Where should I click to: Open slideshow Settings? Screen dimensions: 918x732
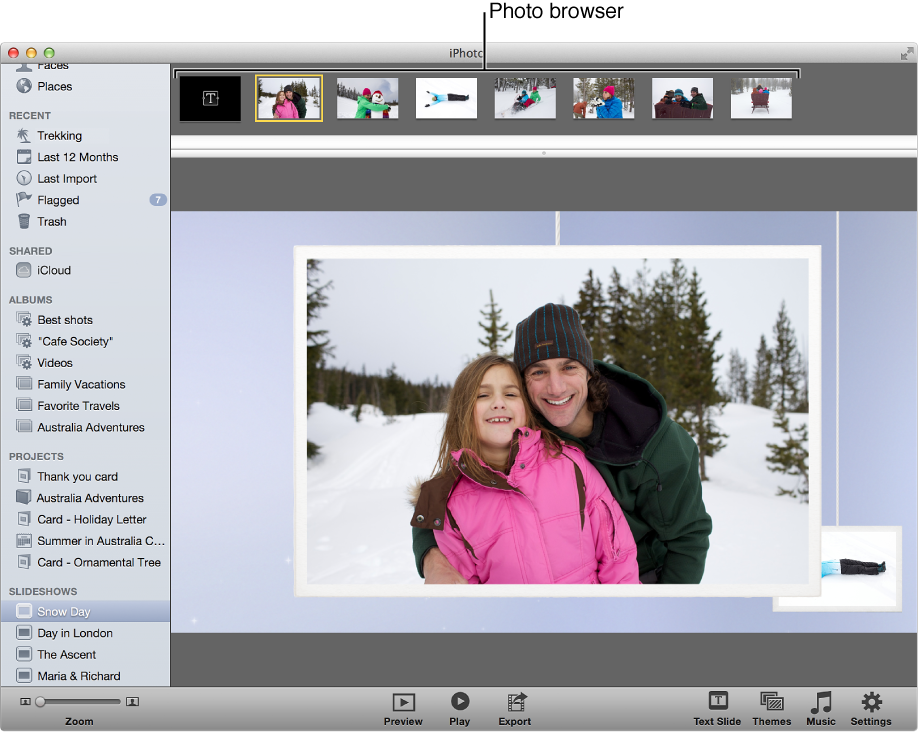click(x=871, y=707)
